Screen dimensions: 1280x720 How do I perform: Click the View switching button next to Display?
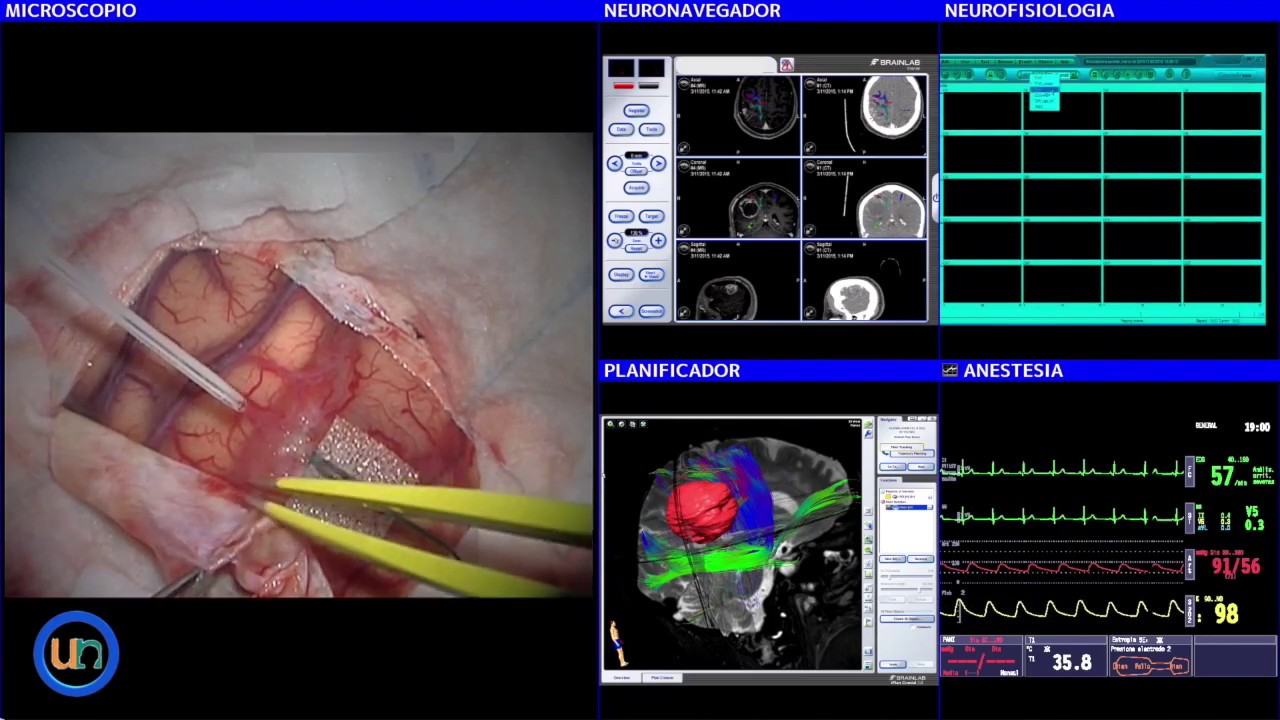coord(651,275)
